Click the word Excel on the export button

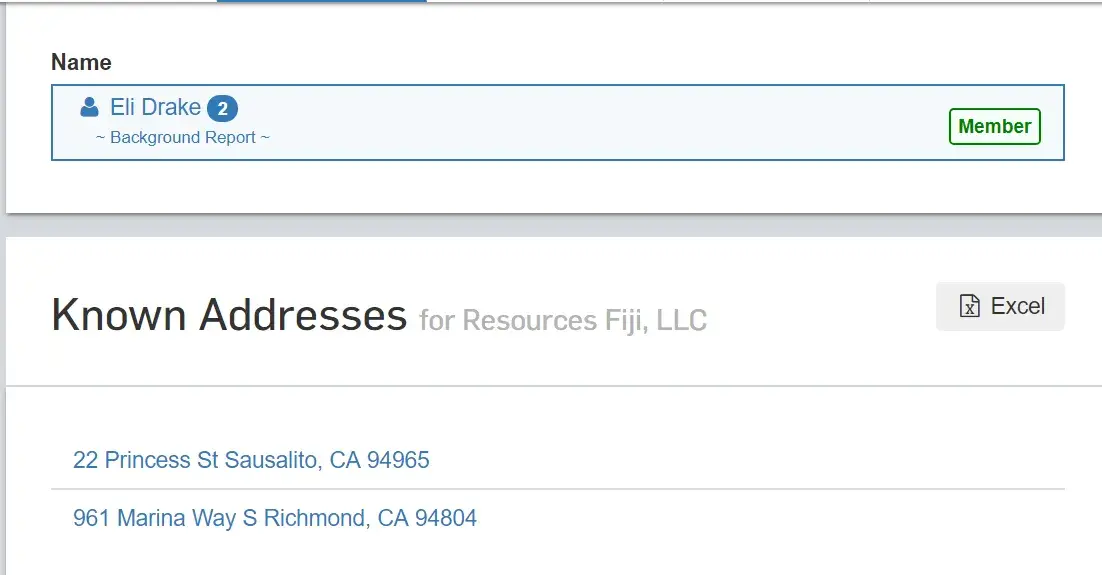pos(1017,307)
